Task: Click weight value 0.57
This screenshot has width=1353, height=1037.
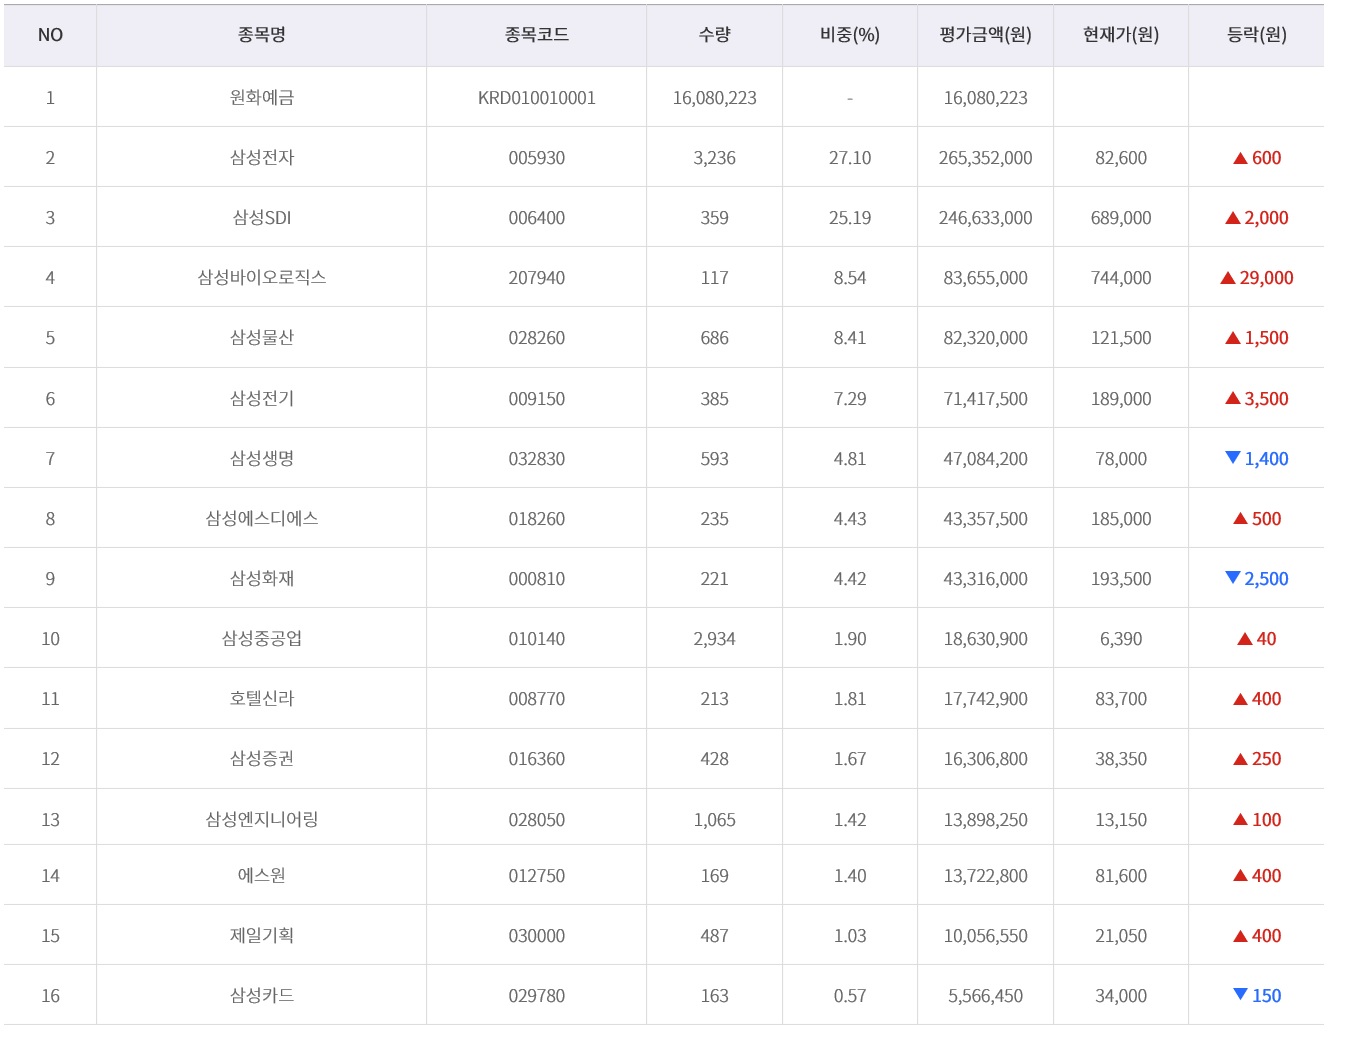Action: [849, 996]
